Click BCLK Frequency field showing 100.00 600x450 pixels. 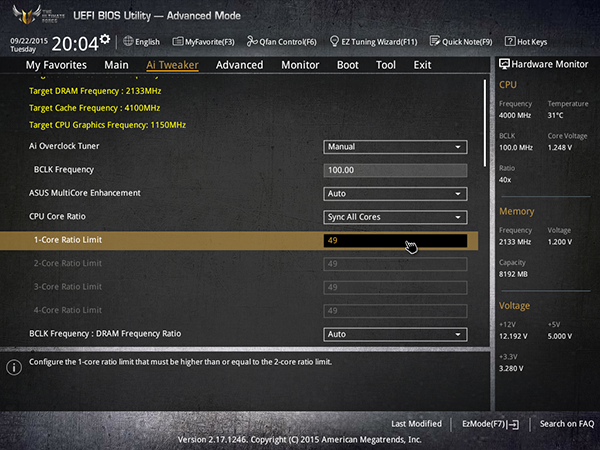point(395,170)
